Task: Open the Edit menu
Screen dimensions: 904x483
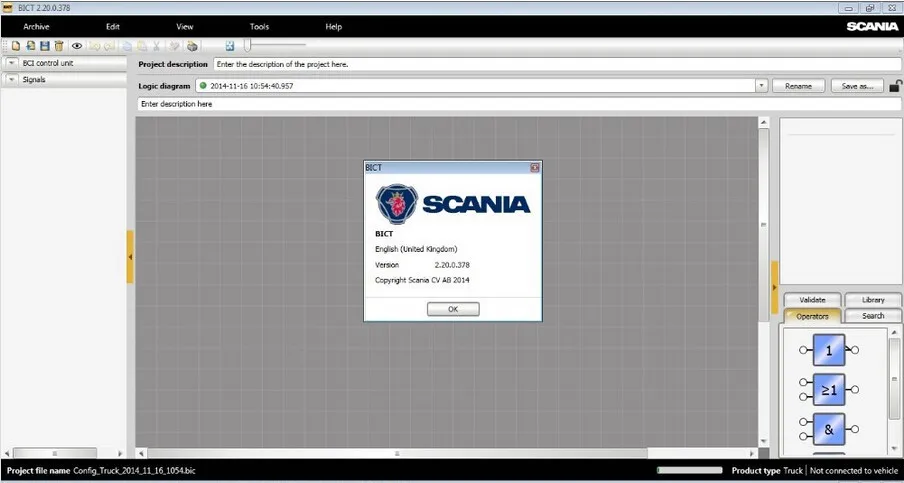Action: 112,27
